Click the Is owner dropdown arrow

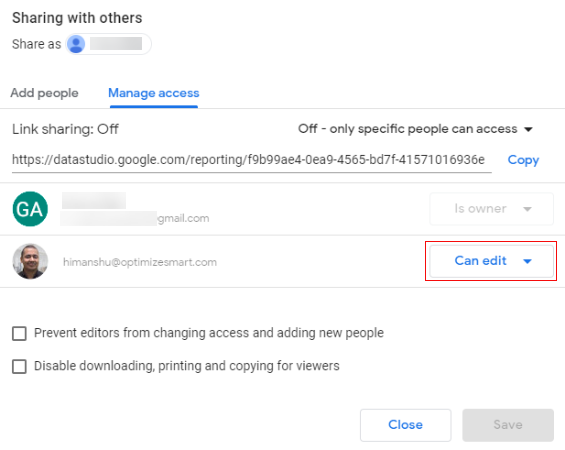527,209
